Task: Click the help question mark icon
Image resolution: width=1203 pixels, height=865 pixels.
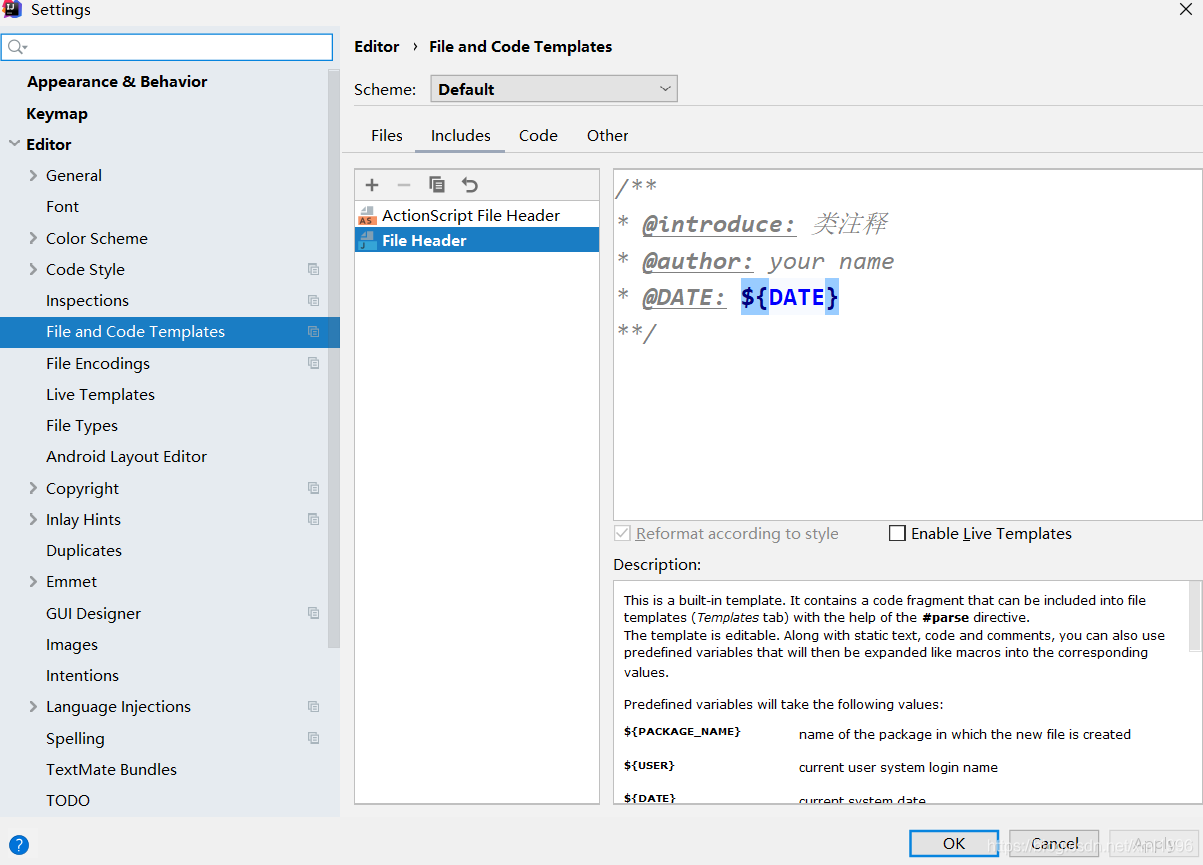Action: point(19,844)
